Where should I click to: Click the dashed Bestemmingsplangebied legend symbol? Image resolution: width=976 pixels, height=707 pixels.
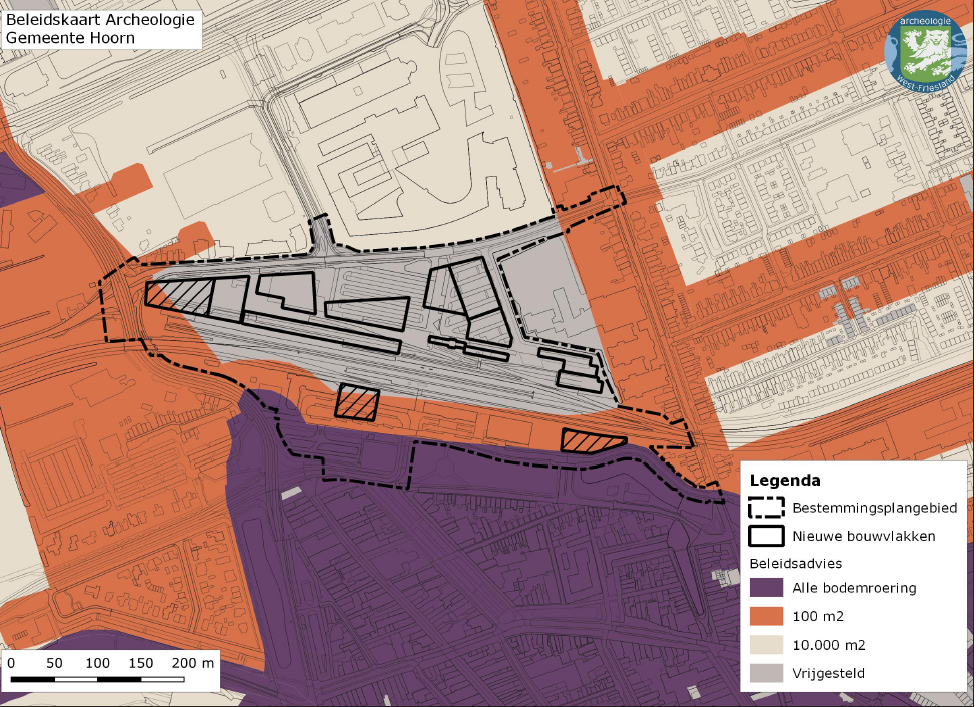pos(766,508)
